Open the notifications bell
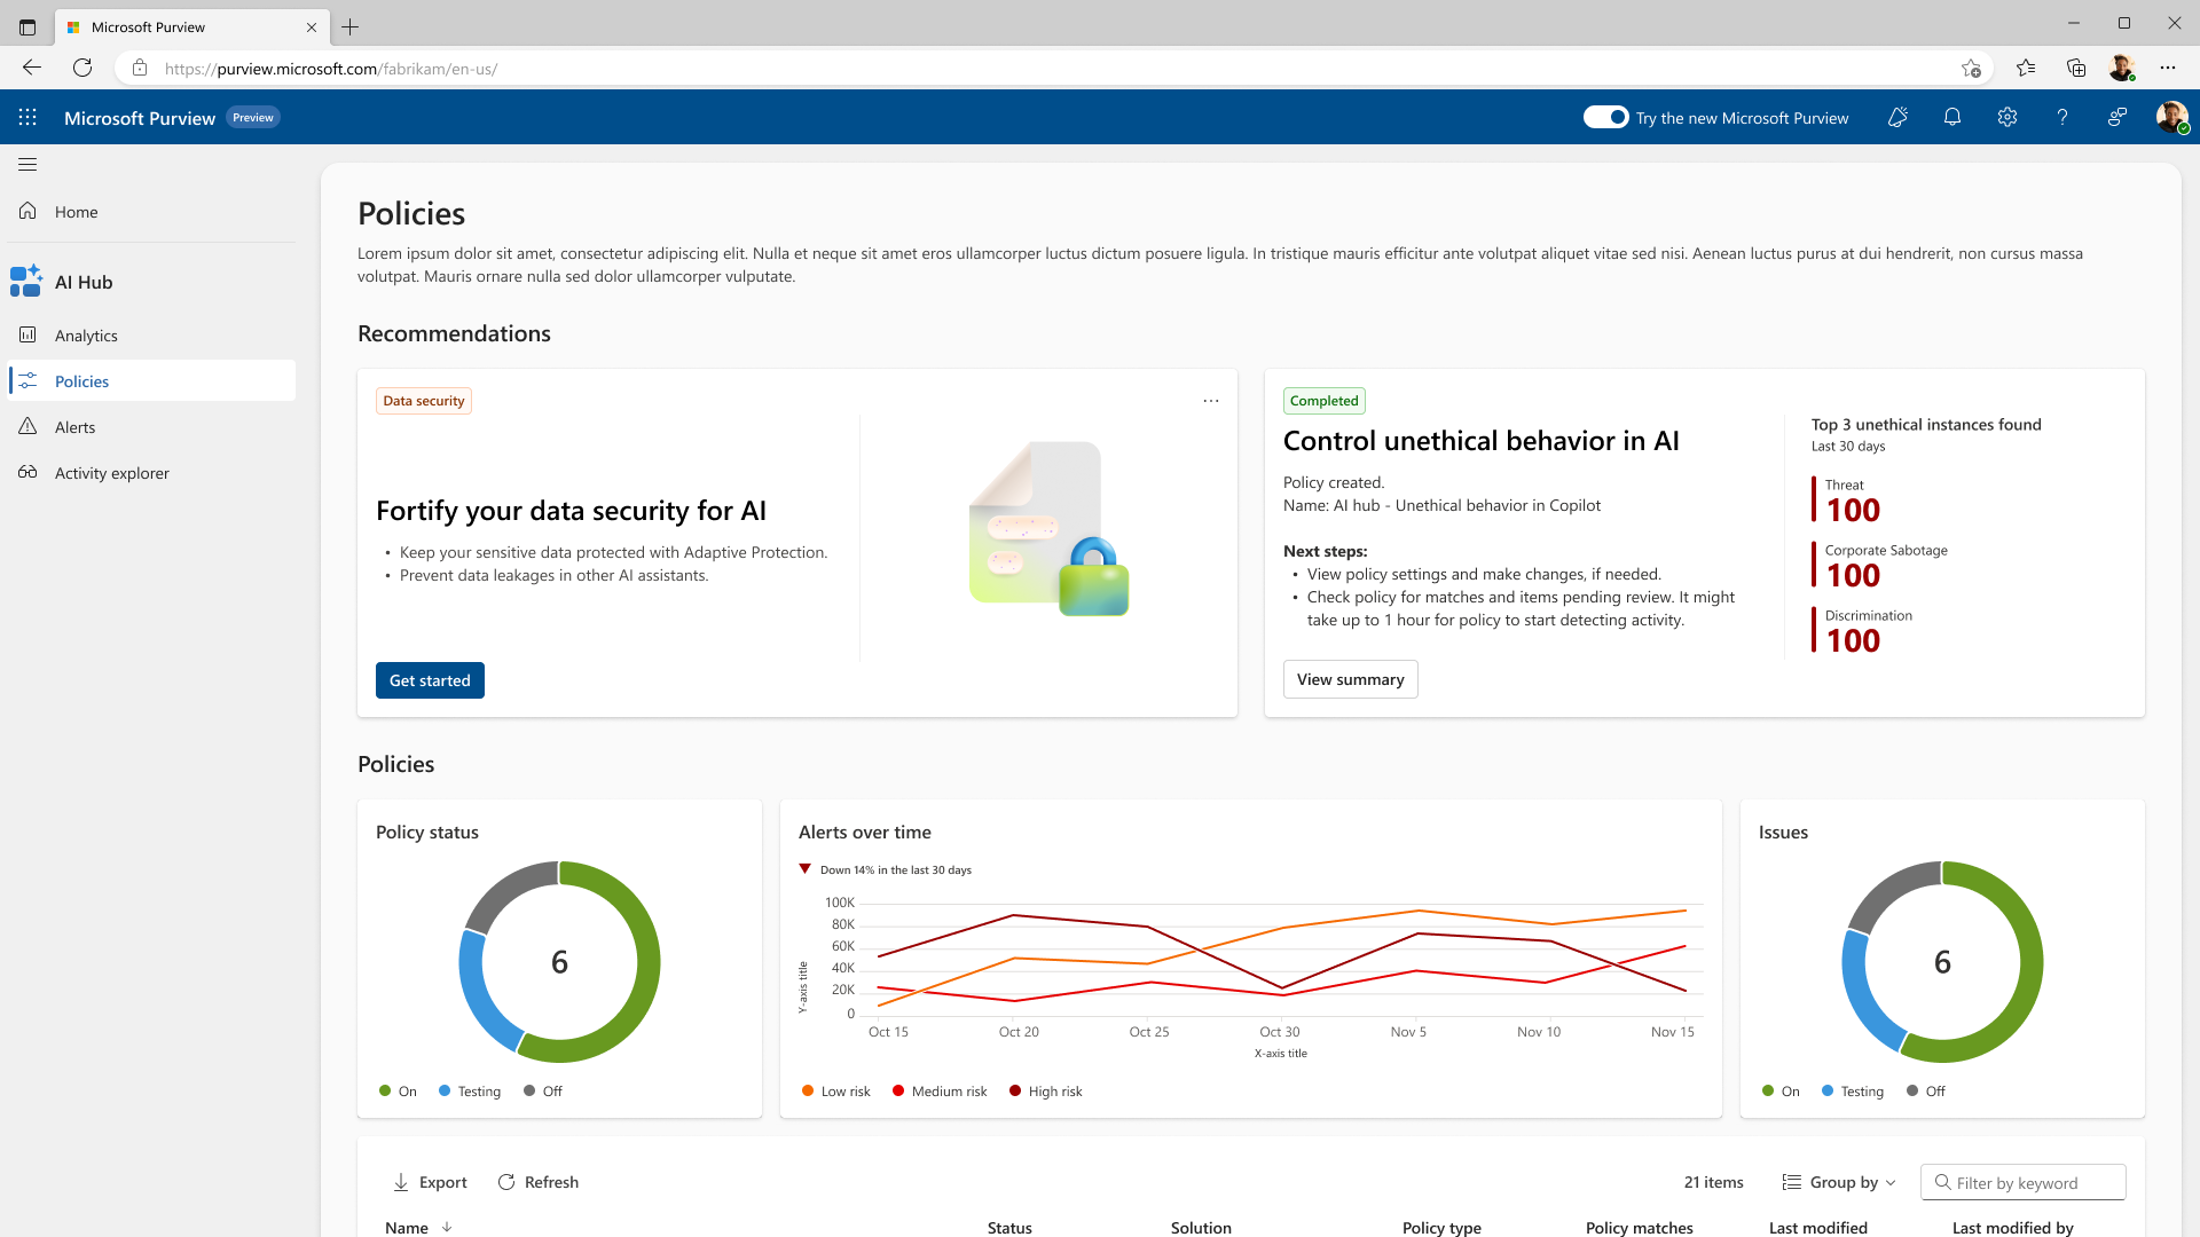This screenshot has height=1237, width=2200. click(1952, 117)
